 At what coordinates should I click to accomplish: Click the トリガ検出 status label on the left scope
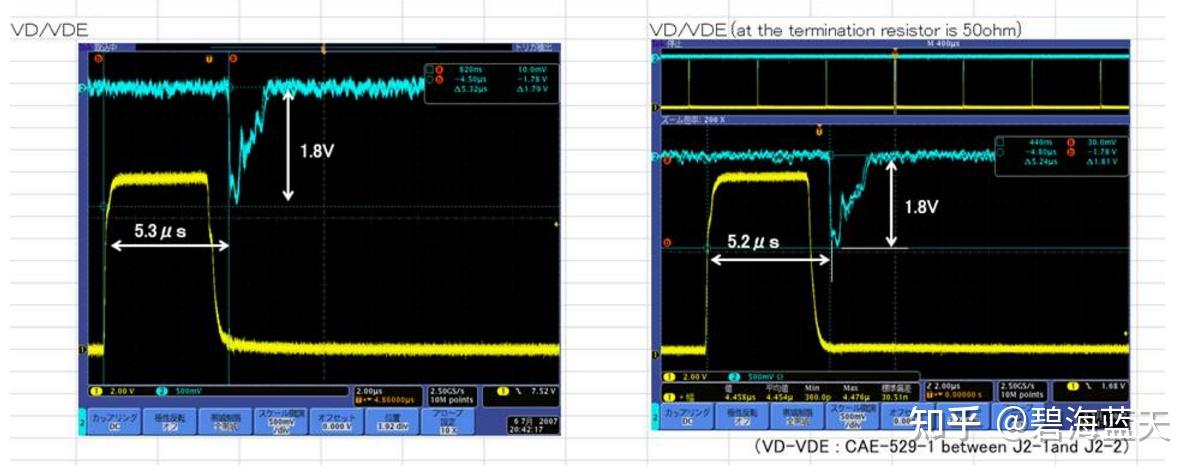click(x=534, y=47)
